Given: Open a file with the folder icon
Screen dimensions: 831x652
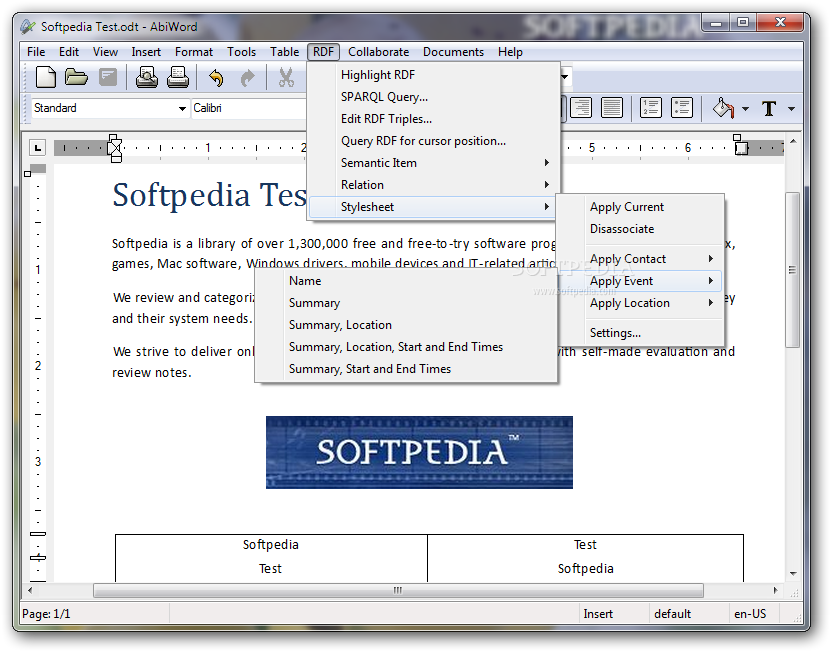Looking at the screenshot, I should tap(76, 77).
